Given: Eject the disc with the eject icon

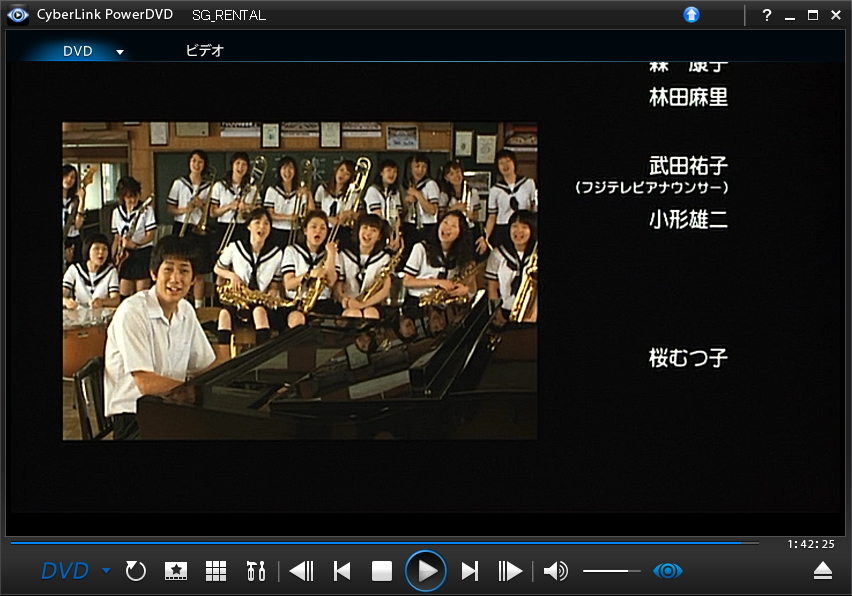Looking at the screenshot, I should pyautogui.click(x=822, y=571).
